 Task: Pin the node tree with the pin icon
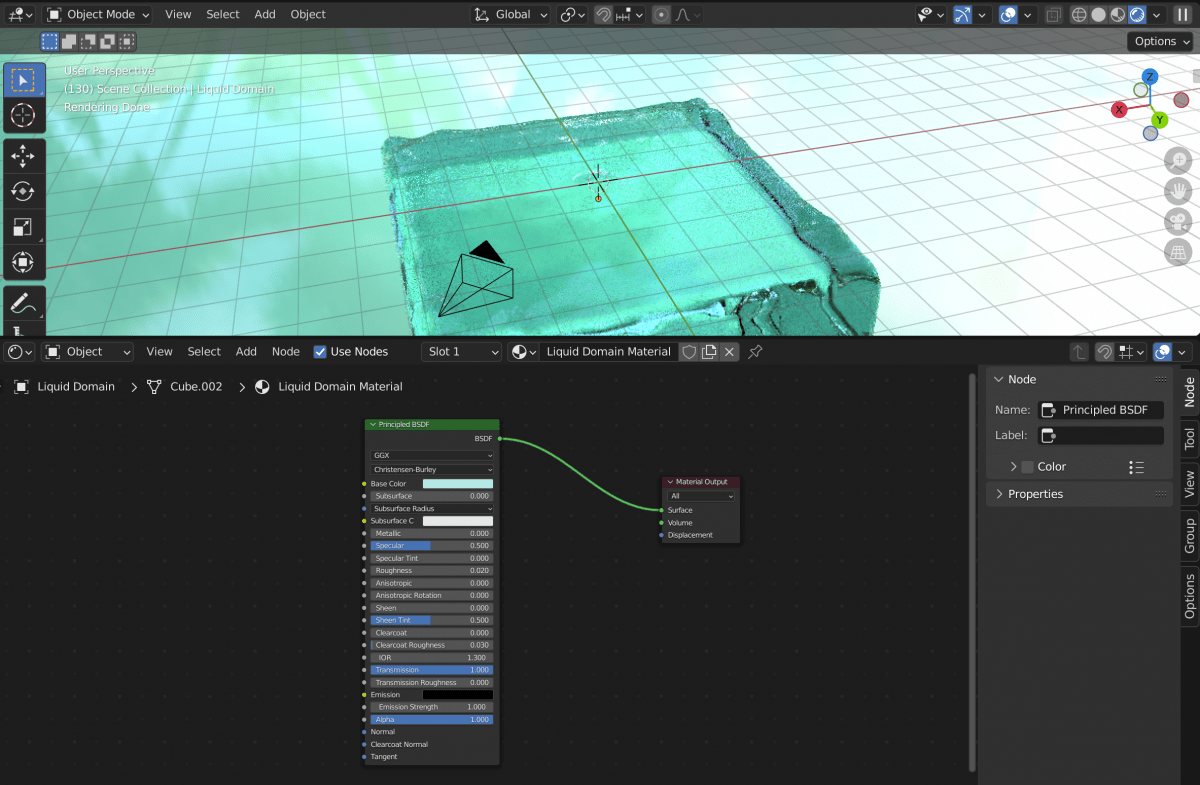tap(755, 352)
